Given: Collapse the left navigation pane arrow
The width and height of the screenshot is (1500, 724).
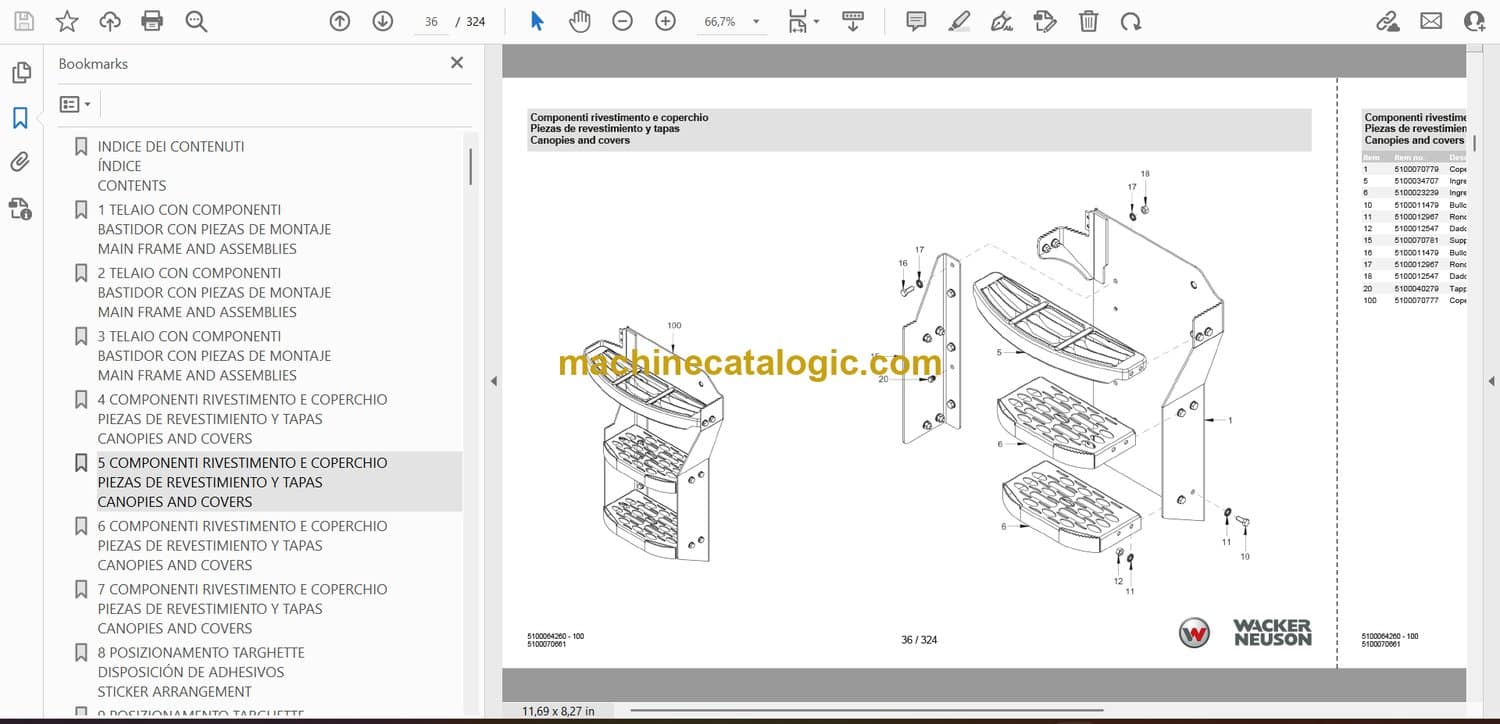Looking at the screenshot, I should [x=492, y=381].
